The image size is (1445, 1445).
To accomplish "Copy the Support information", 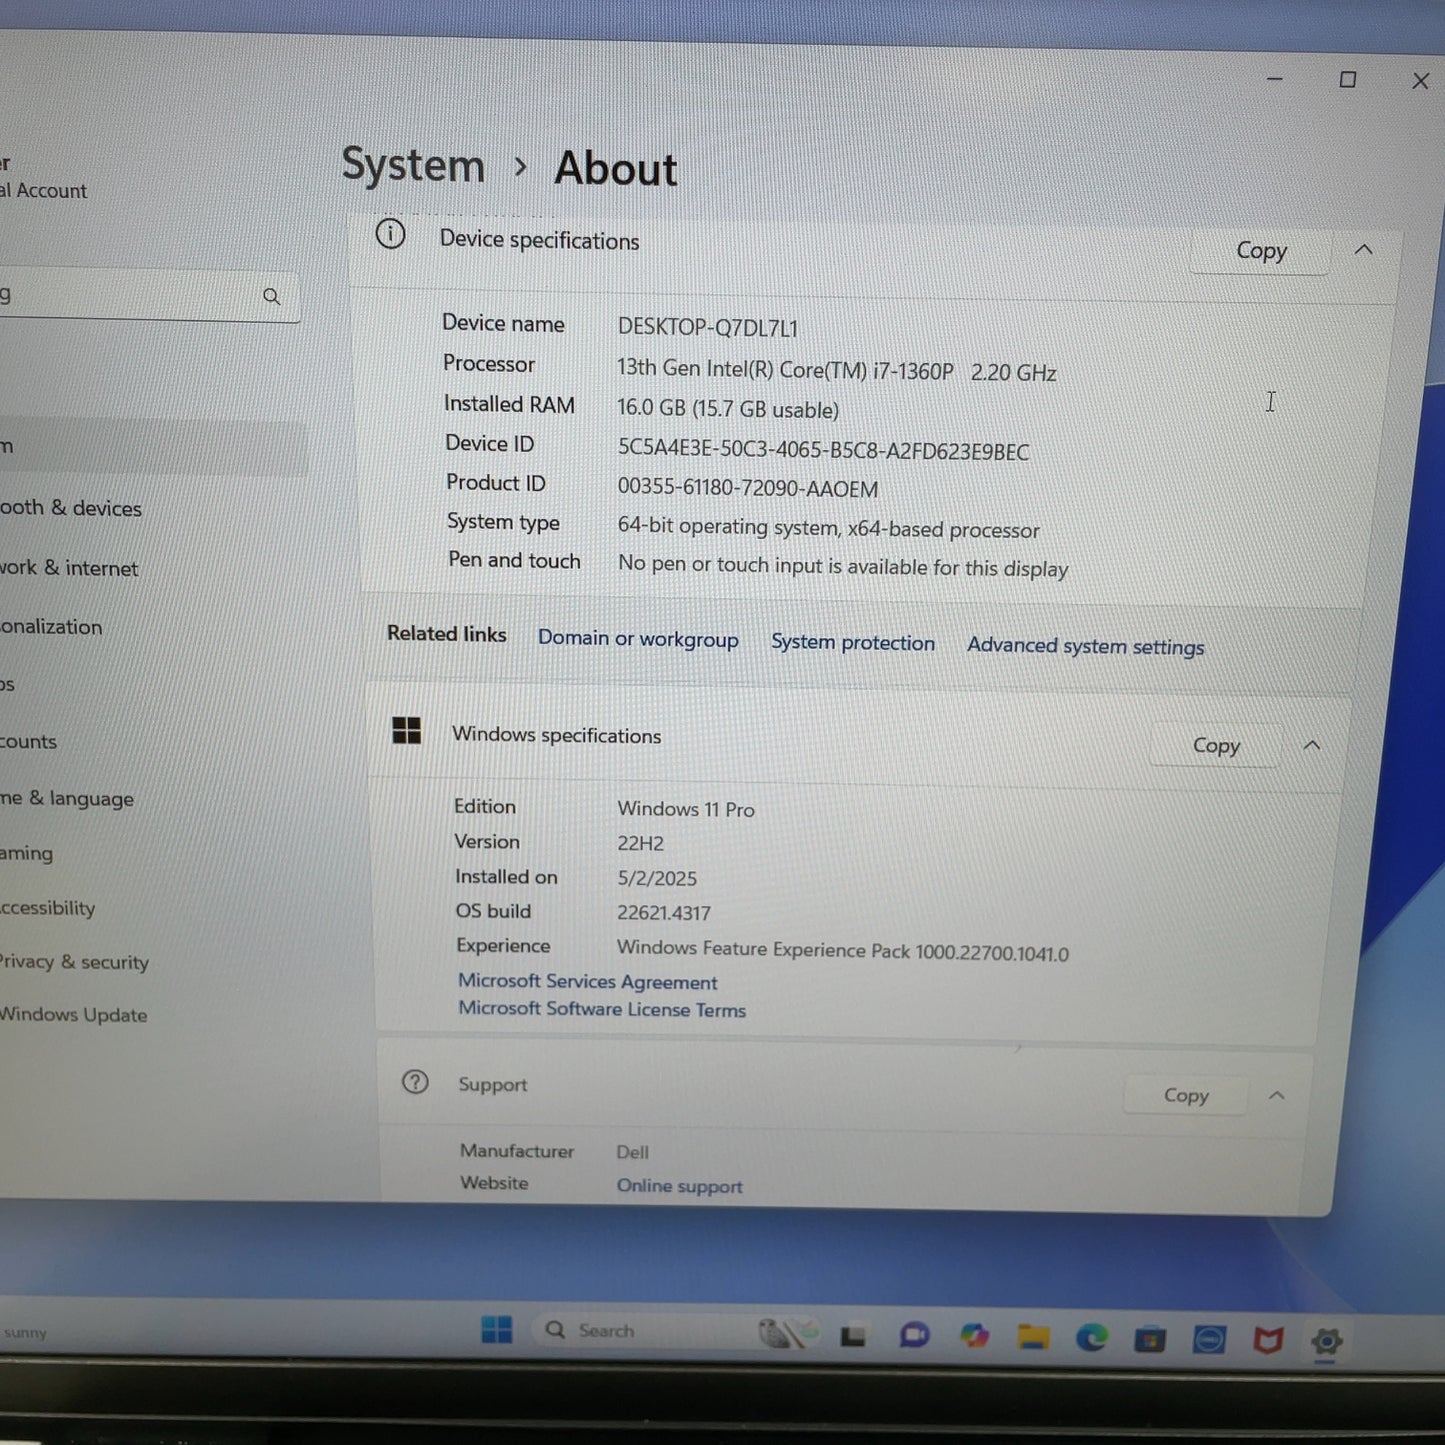I will tap(1186, 1096).
